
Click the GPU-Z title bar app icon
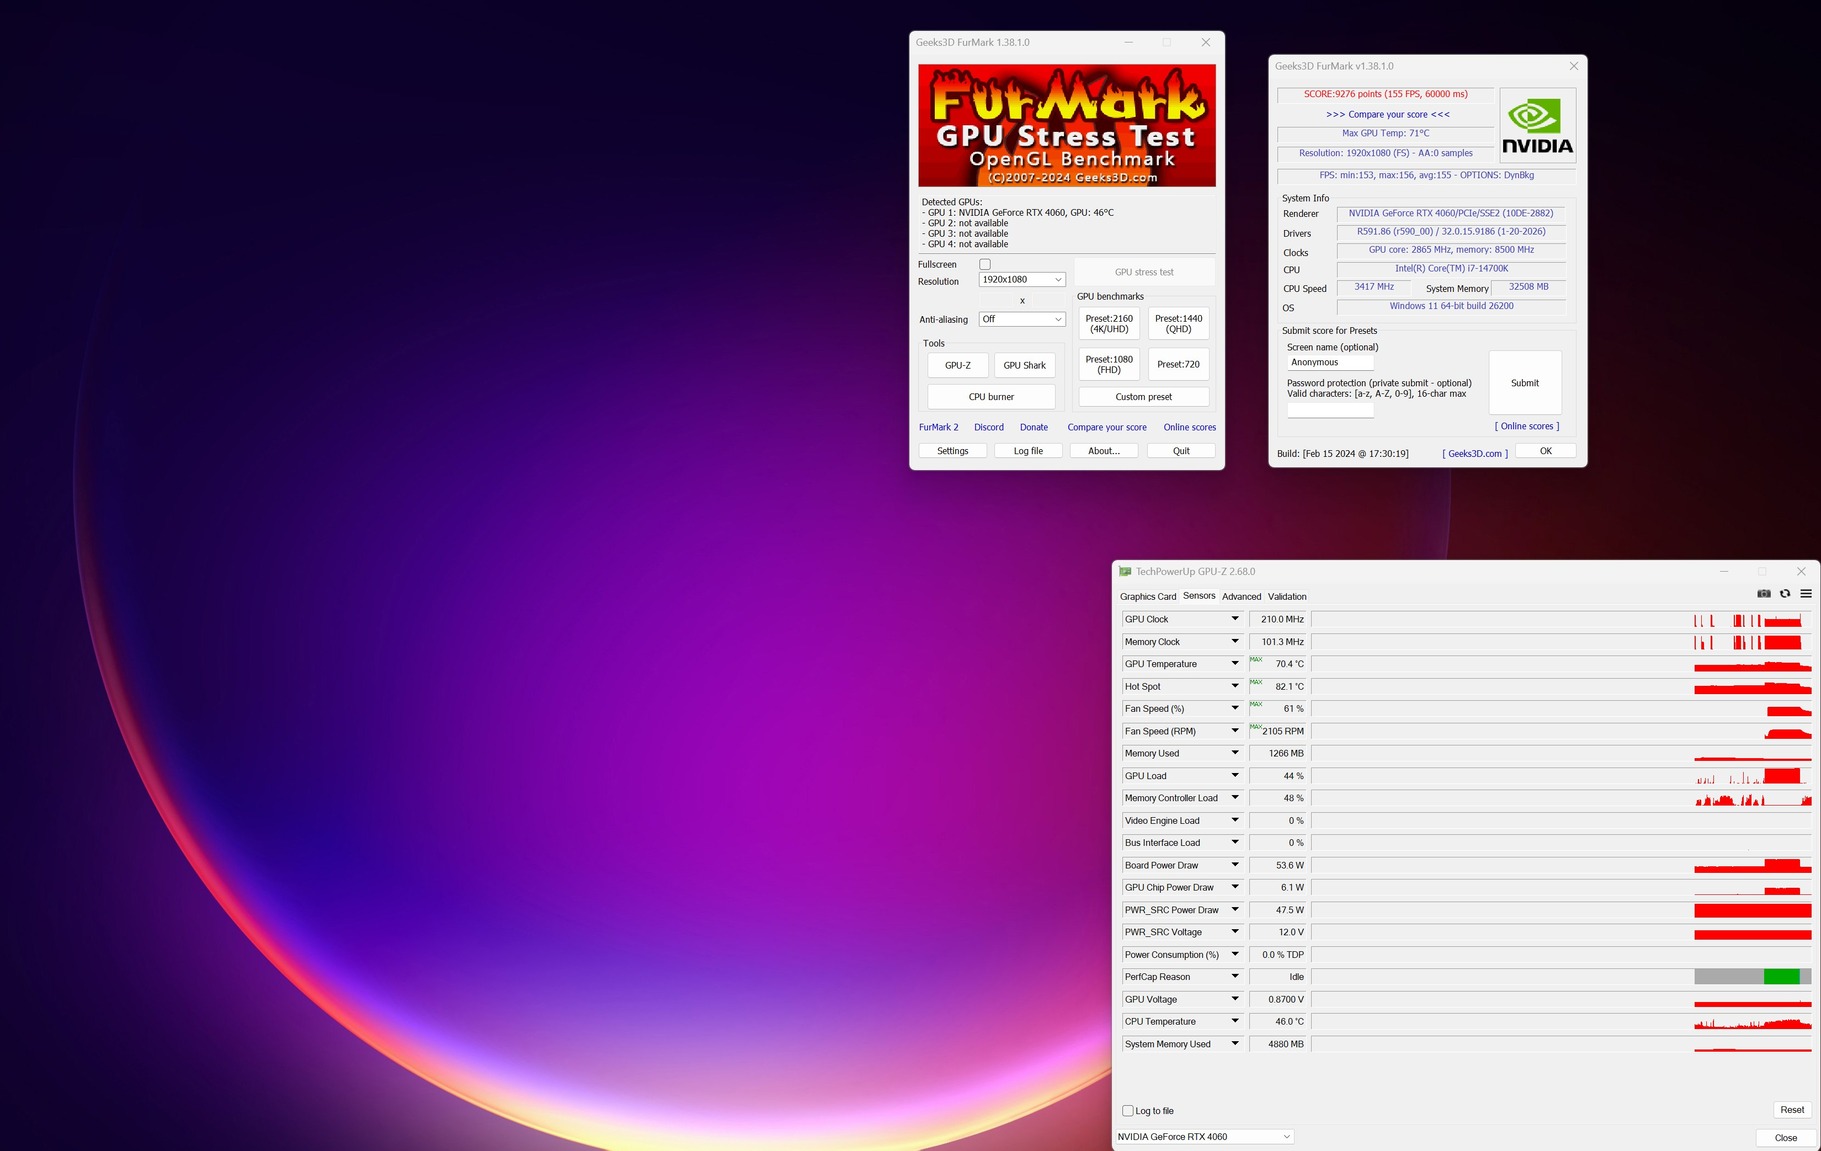[1125, 572]
